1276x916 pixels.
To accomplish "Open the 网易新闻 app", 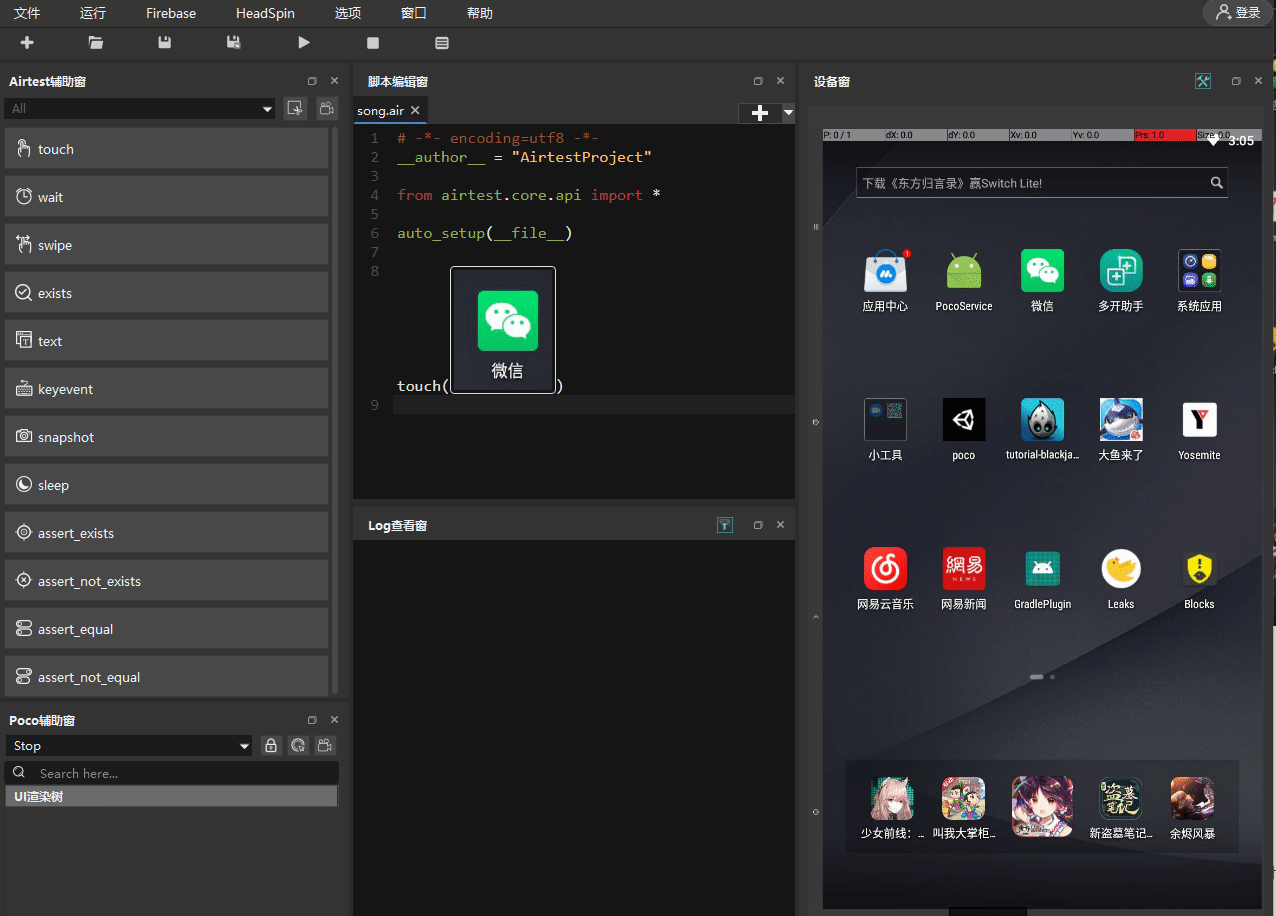I will click(x=964, y=579).
